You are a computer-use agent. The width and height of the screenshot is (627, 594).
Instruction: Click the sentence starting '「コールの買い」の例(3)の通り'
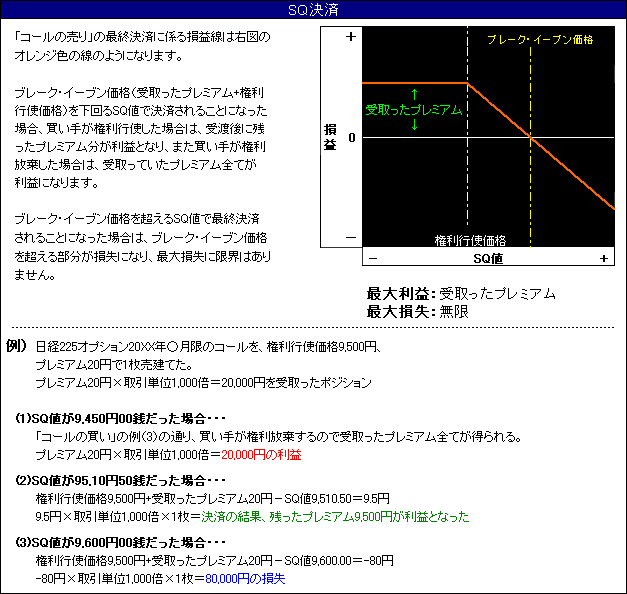coord(279,436)
